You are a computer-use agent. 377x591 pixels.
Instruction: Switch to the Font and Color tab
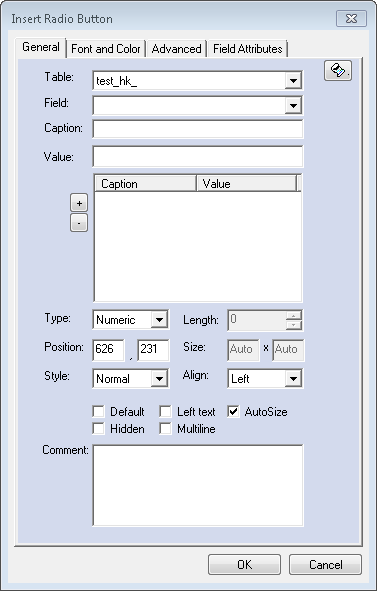coord(106,49)
